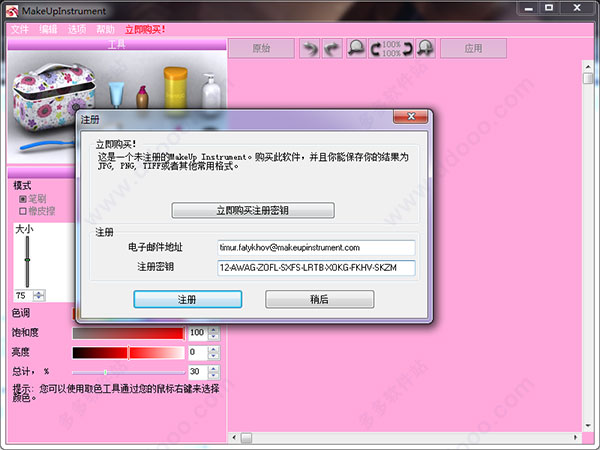Click the 原始 button
Image resolution: width=600 pixels, height=450 pixels.
[262, 49]
